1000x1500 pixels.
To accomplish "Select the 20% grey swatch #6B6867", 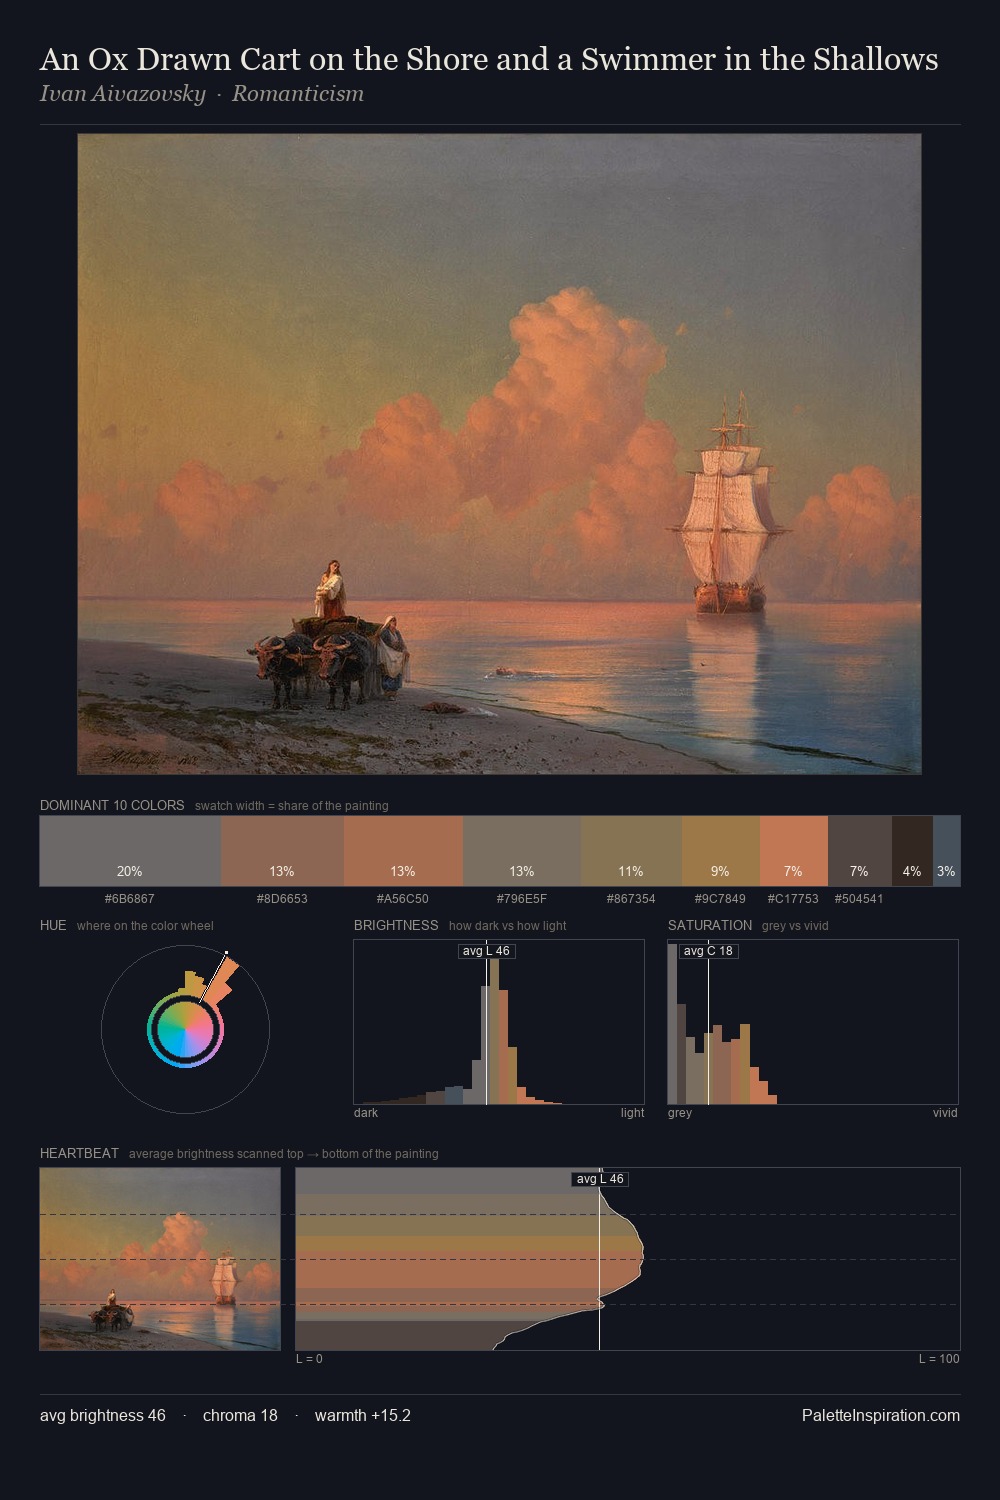I will (x=130, y=851).
